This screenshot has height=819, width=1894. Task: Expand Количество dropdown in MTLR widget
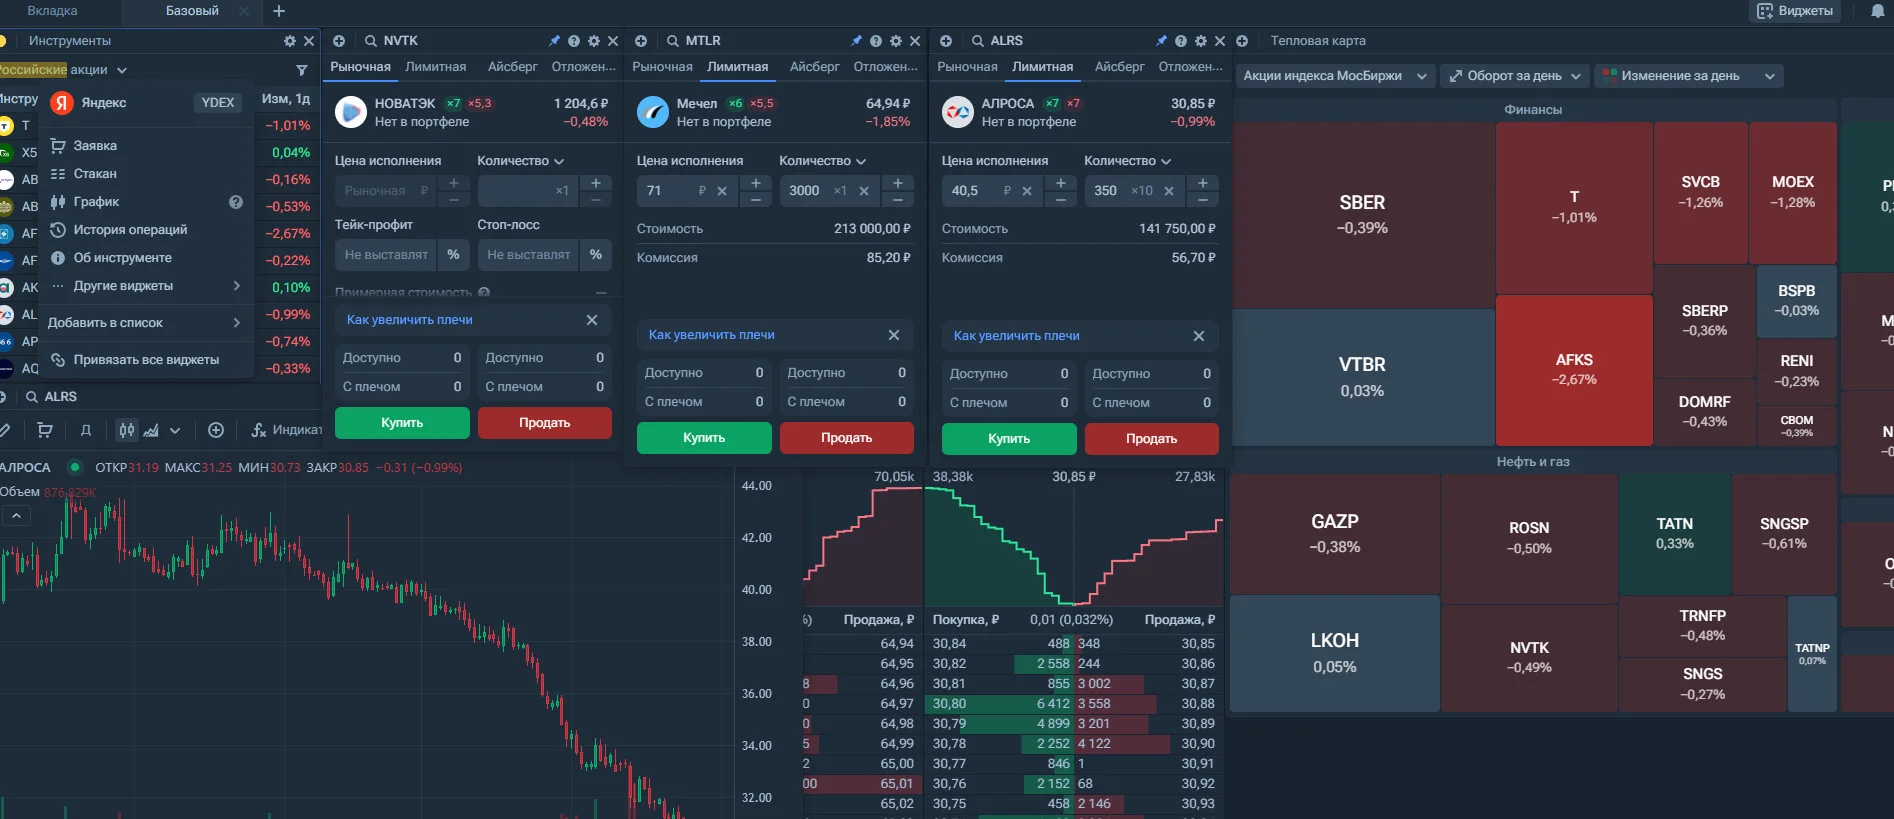(x=822, y=161)
